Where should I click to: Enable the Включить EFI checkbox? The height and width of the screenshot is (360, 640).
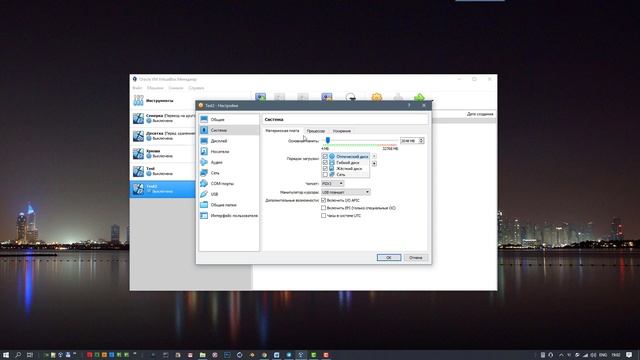tap(323, 208)
